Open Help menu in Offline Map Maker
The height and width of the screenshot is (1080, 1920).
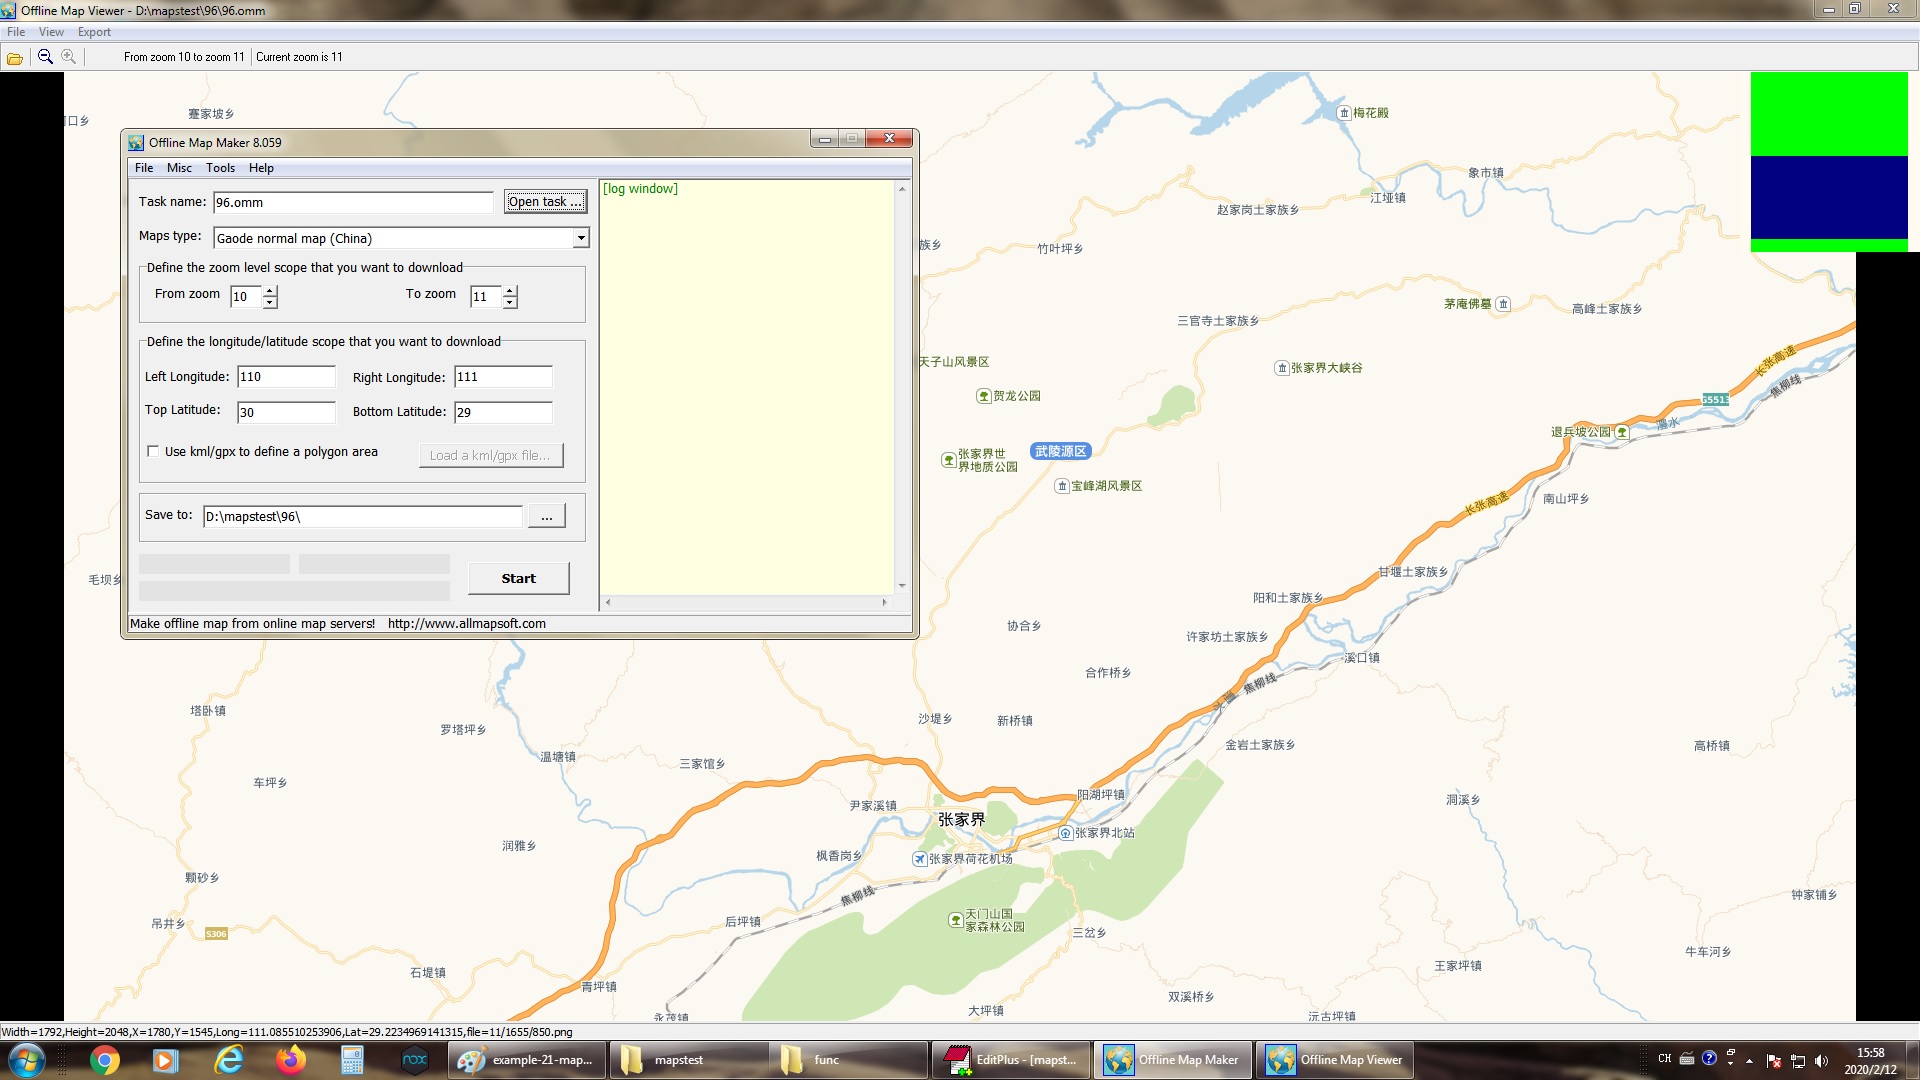point(261,168)
